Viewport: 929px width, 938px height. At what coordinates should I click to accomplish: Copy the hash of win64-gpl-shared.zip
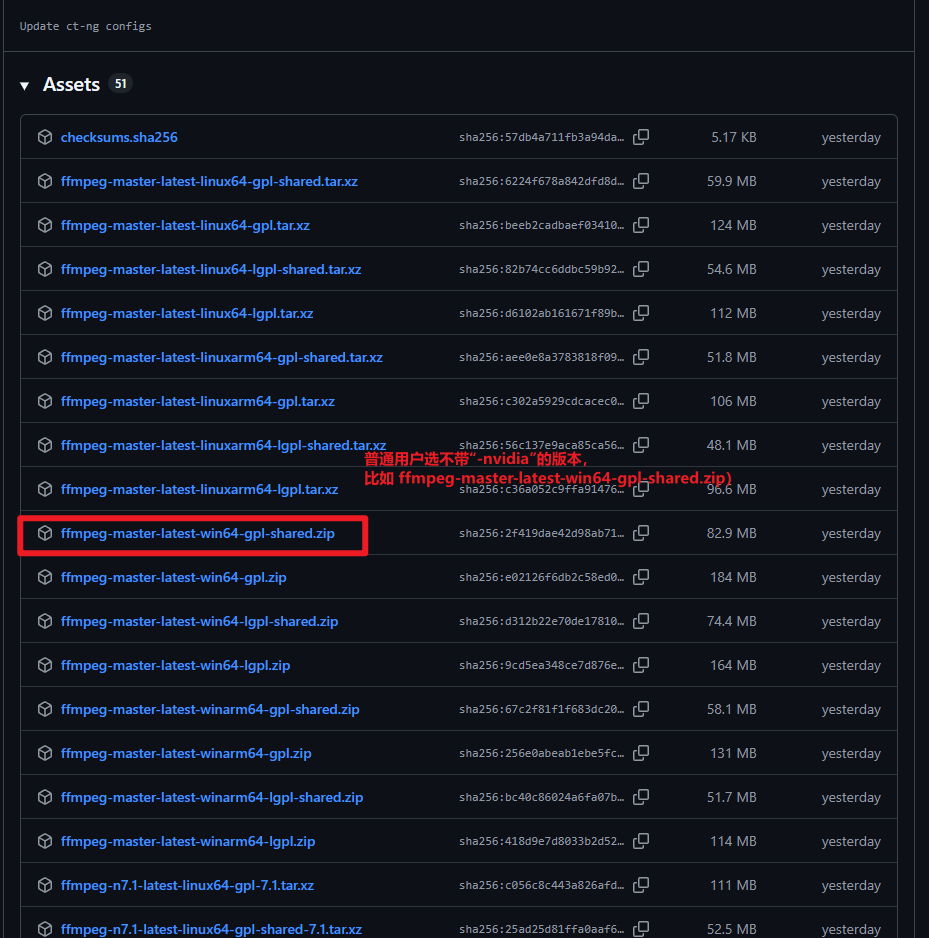(641, 533)
